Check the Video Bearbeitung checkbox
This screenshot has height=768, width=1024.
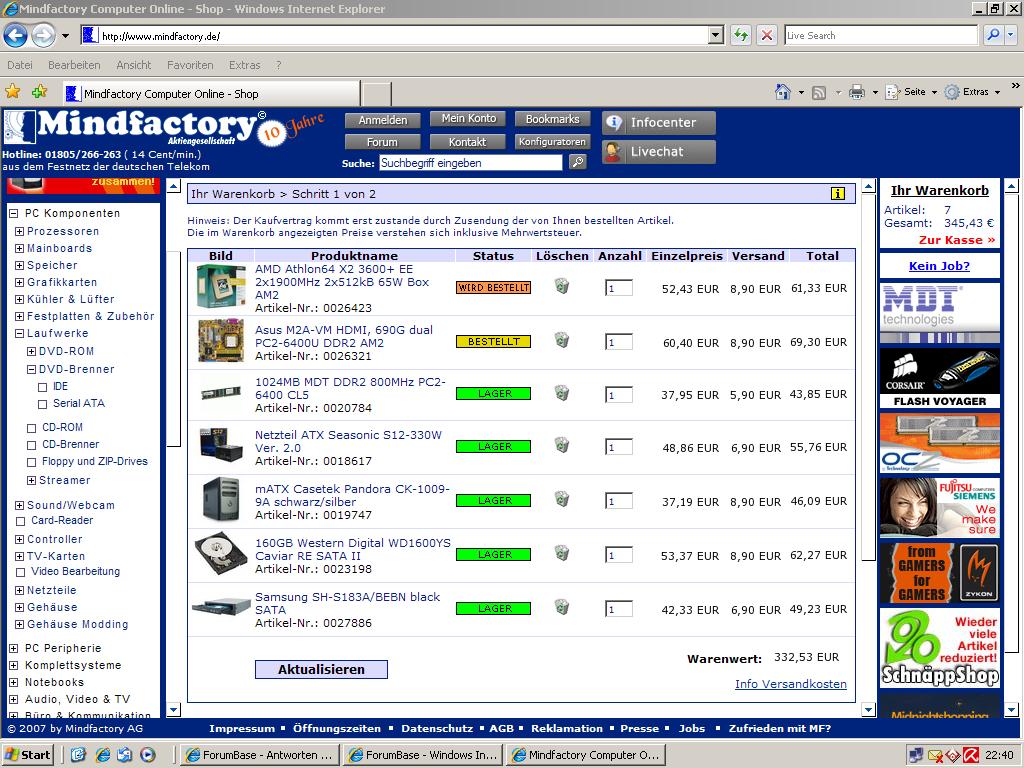click(20, 572)
